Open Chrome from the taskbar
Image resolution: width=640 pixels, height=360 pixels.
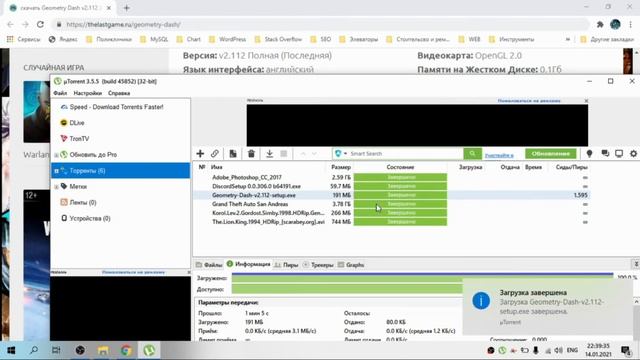126,350
